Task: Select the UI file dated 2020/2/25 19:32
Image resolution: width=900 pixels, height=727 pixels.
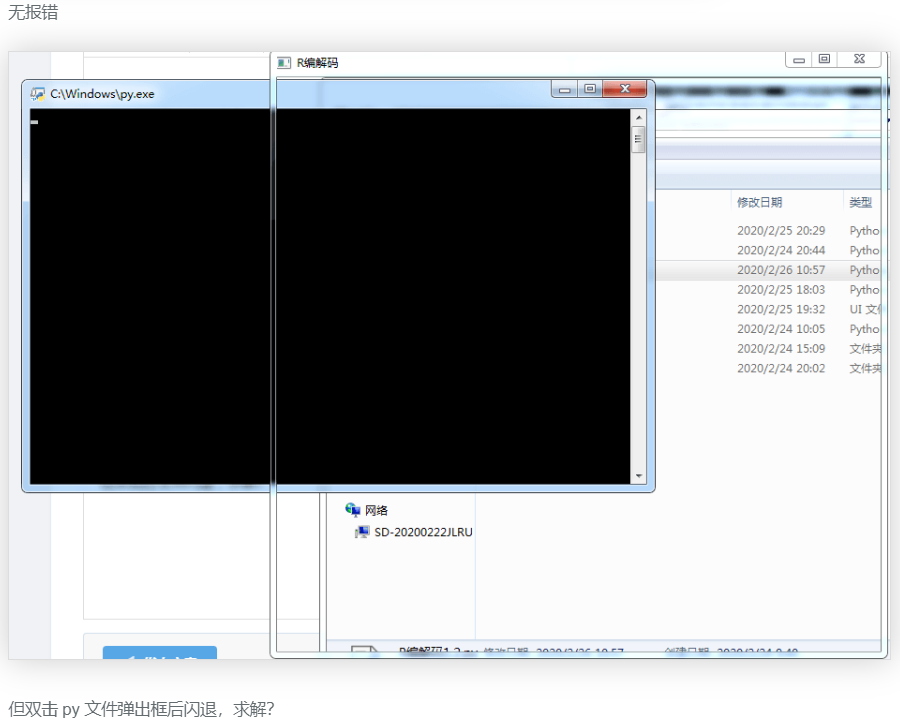Action: point(781,309)
